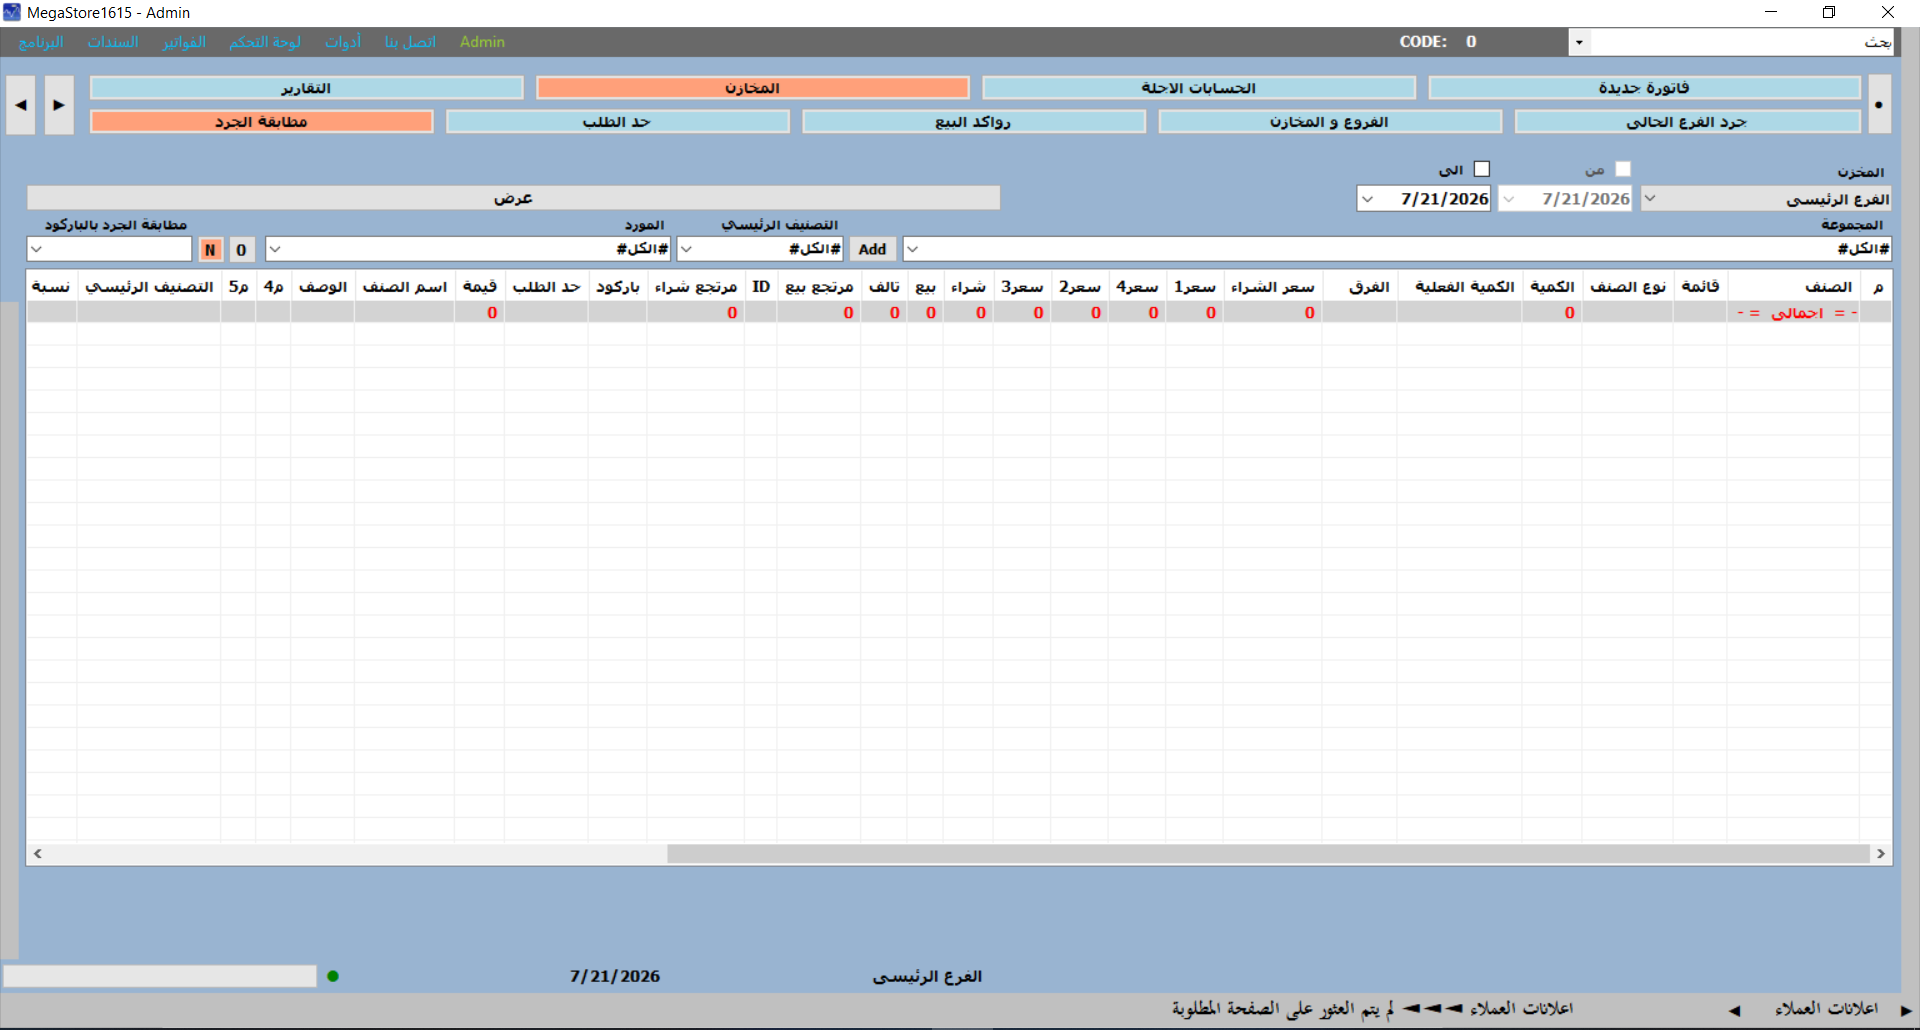Image resolution: width=1920 pixels, height=1030 pixels.
Task: Open the barcode matching dropdown
Action: pyautogui.click(x=37, y=249)
